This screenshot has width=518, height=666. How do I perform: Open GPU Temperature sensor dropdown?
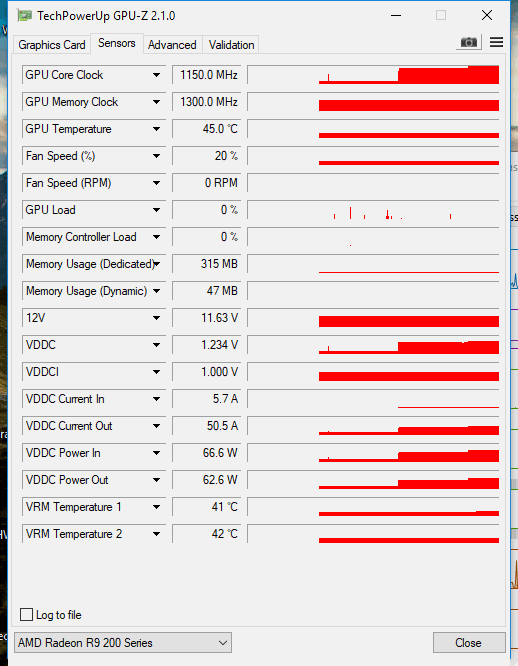pyautogui.click(x=156, y=129)
